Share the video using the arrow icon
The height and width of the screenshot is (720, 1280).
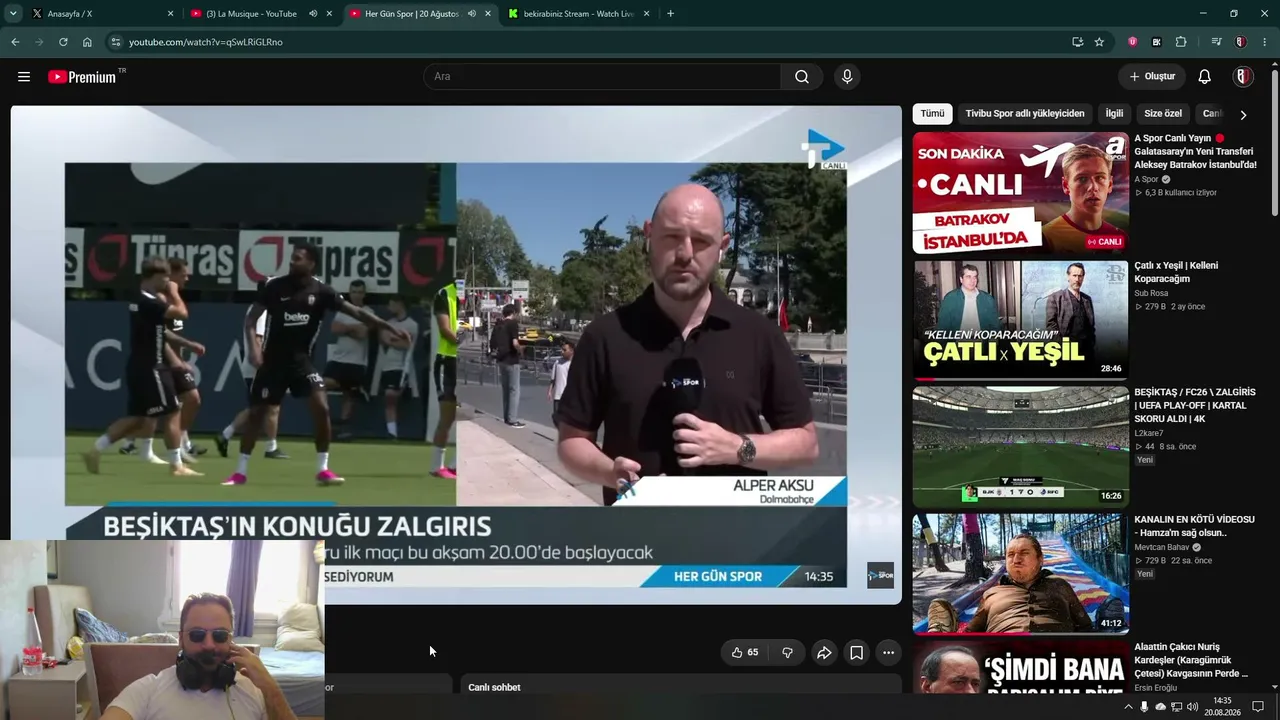point(824,653)
